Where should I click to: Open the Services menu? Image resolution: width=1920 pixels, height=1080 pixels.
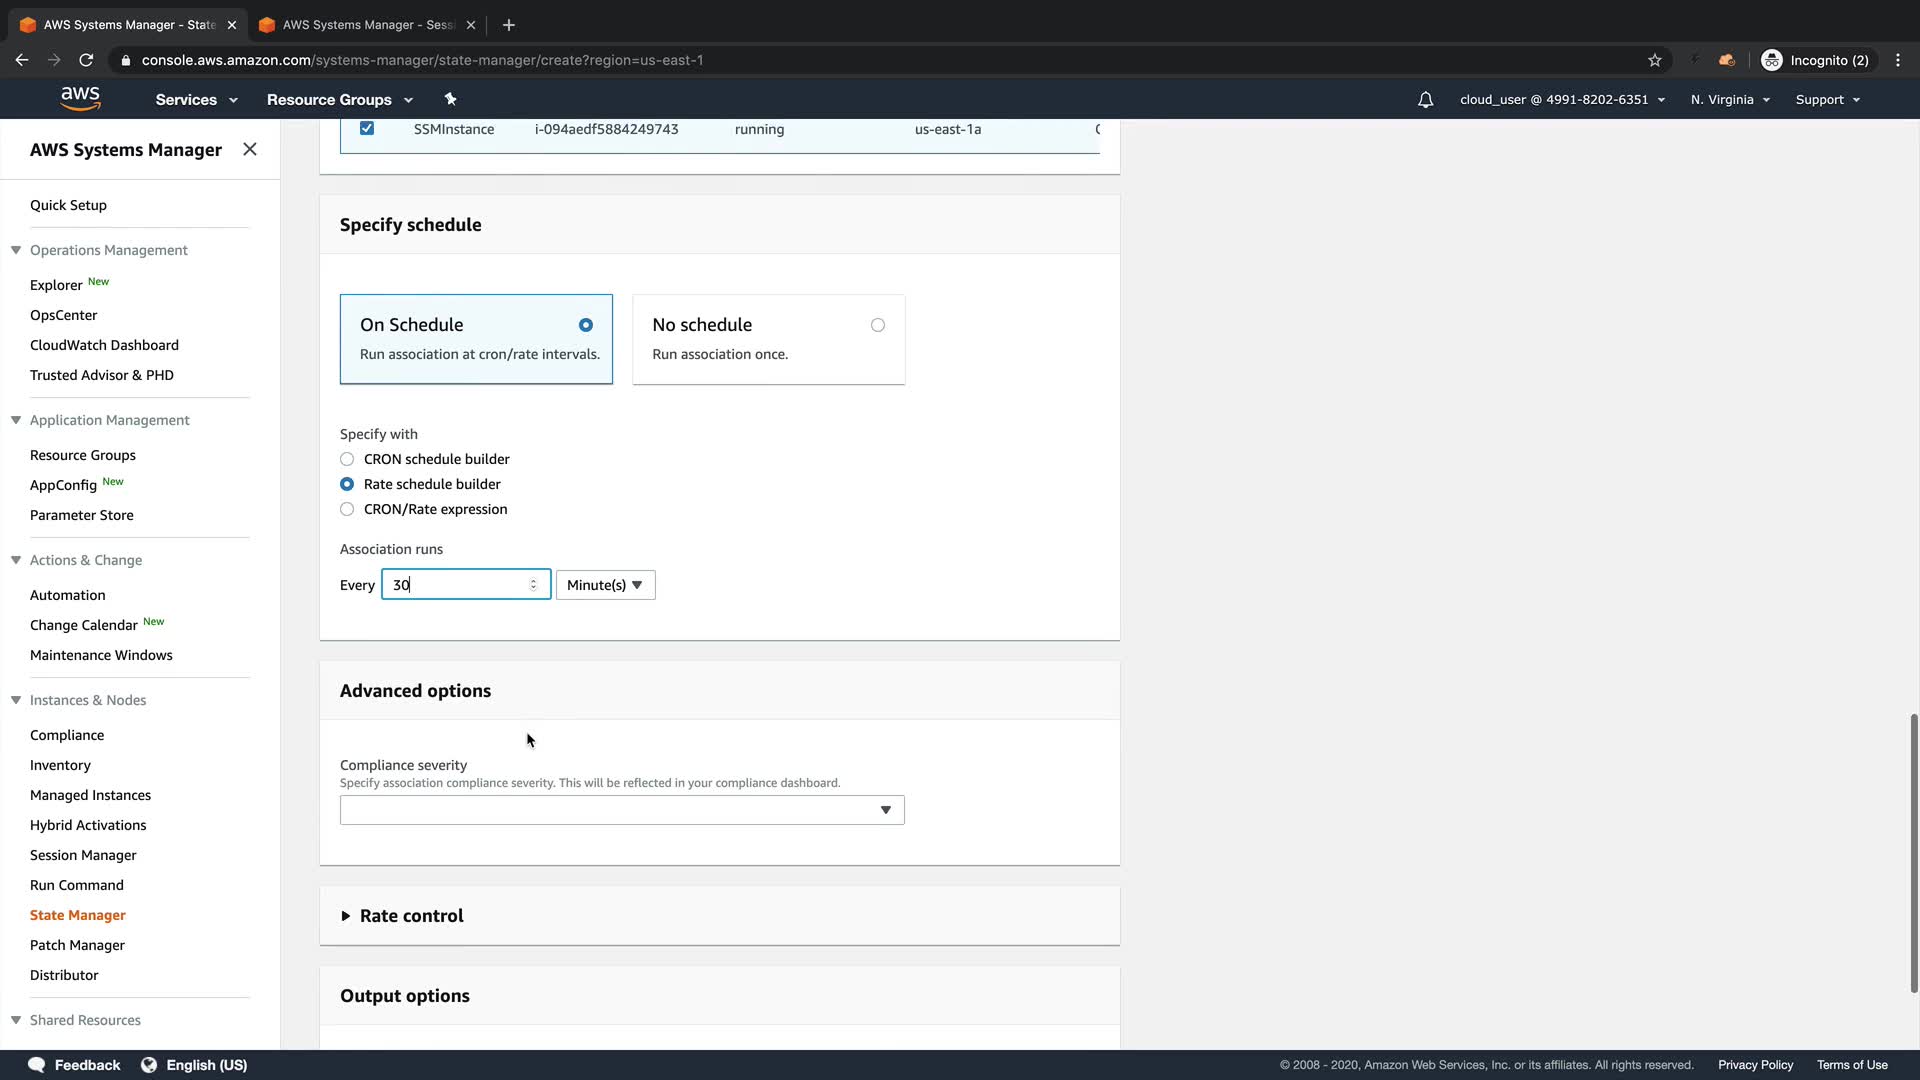tap(196, 99)
